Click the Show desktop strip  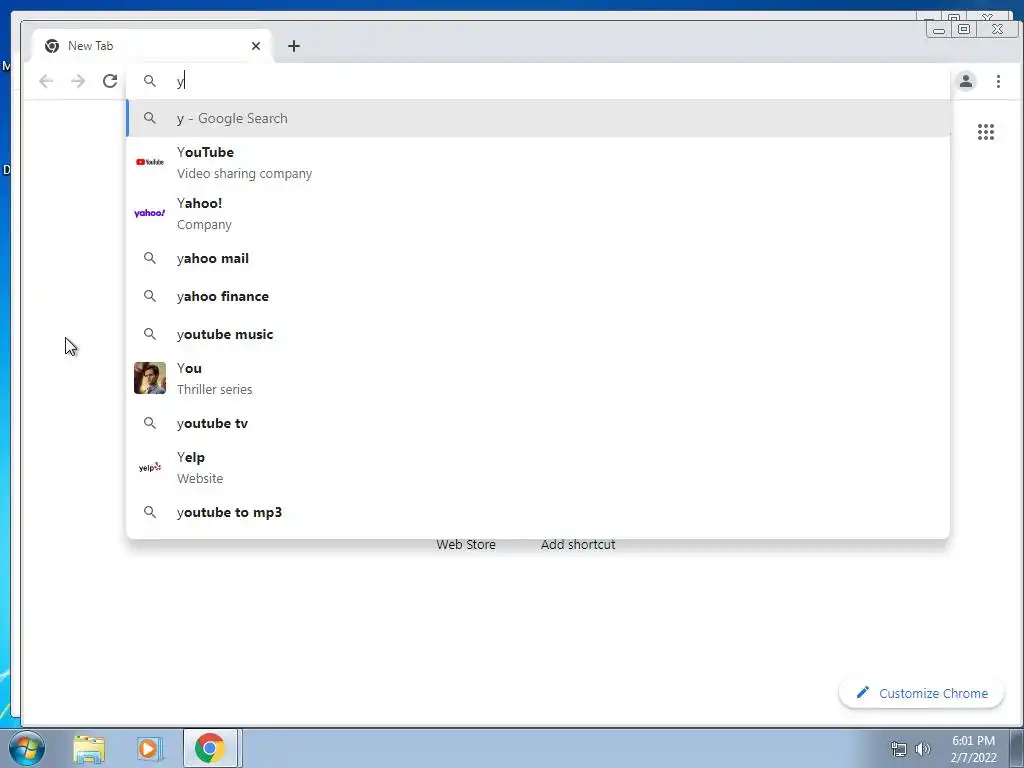[1017, 748]
